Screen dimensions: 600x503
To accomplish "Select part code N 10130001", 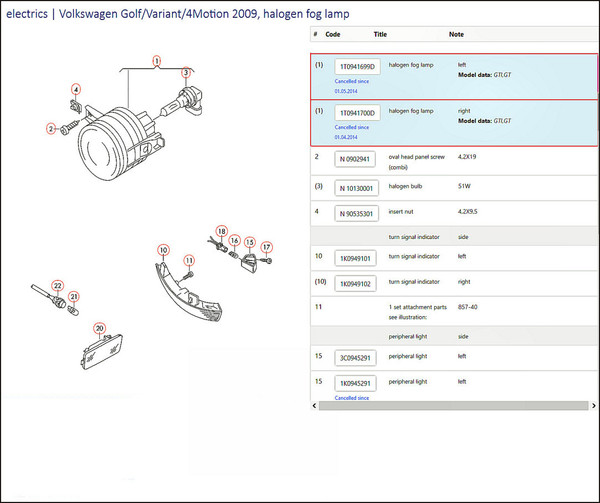I will tap(356, 187).
